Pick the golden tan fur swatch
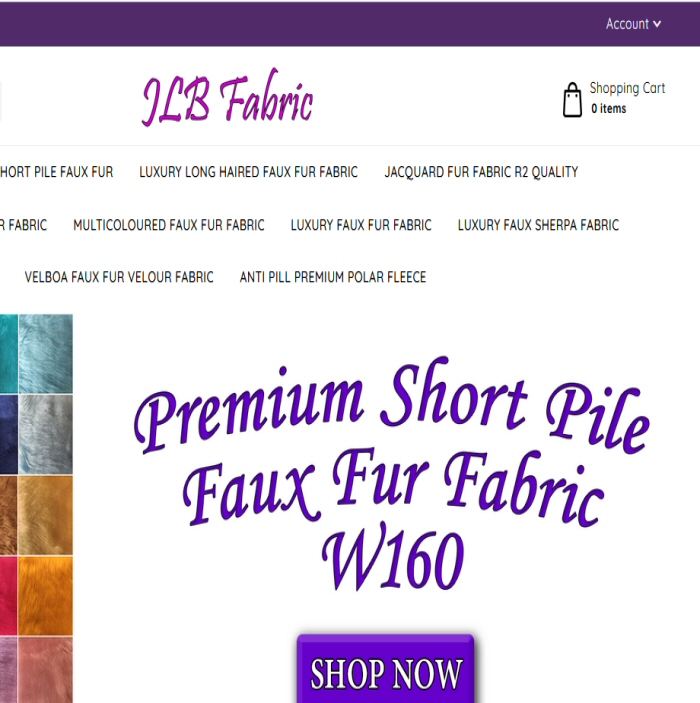This screenshot has height=703, width=700. pyautogui.click(x=45, y=515)
